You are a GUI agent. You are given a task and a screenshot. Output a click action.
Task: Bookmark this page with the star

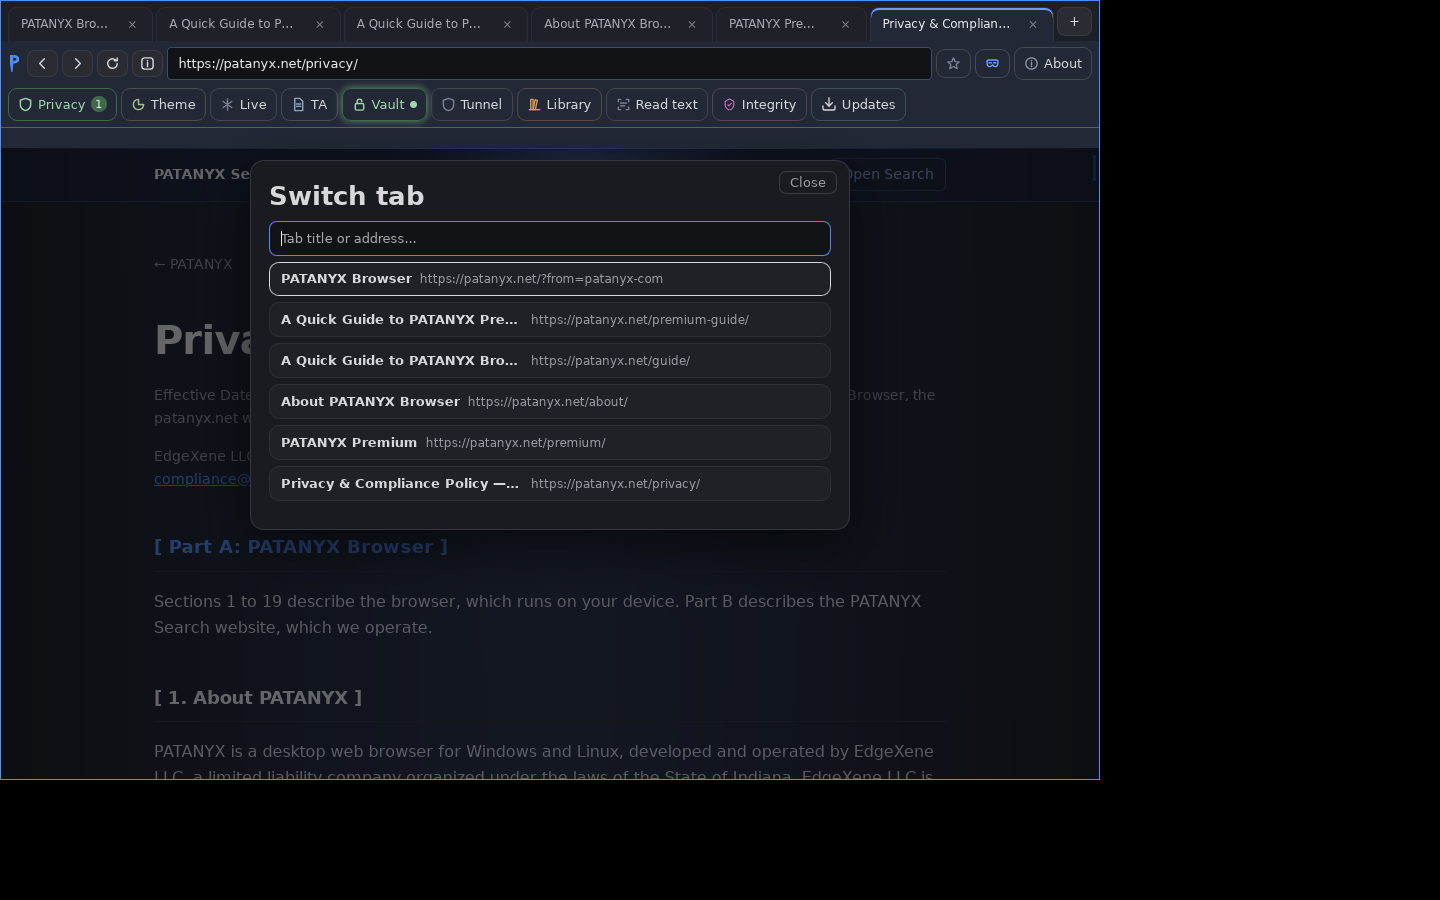[953, 63]
